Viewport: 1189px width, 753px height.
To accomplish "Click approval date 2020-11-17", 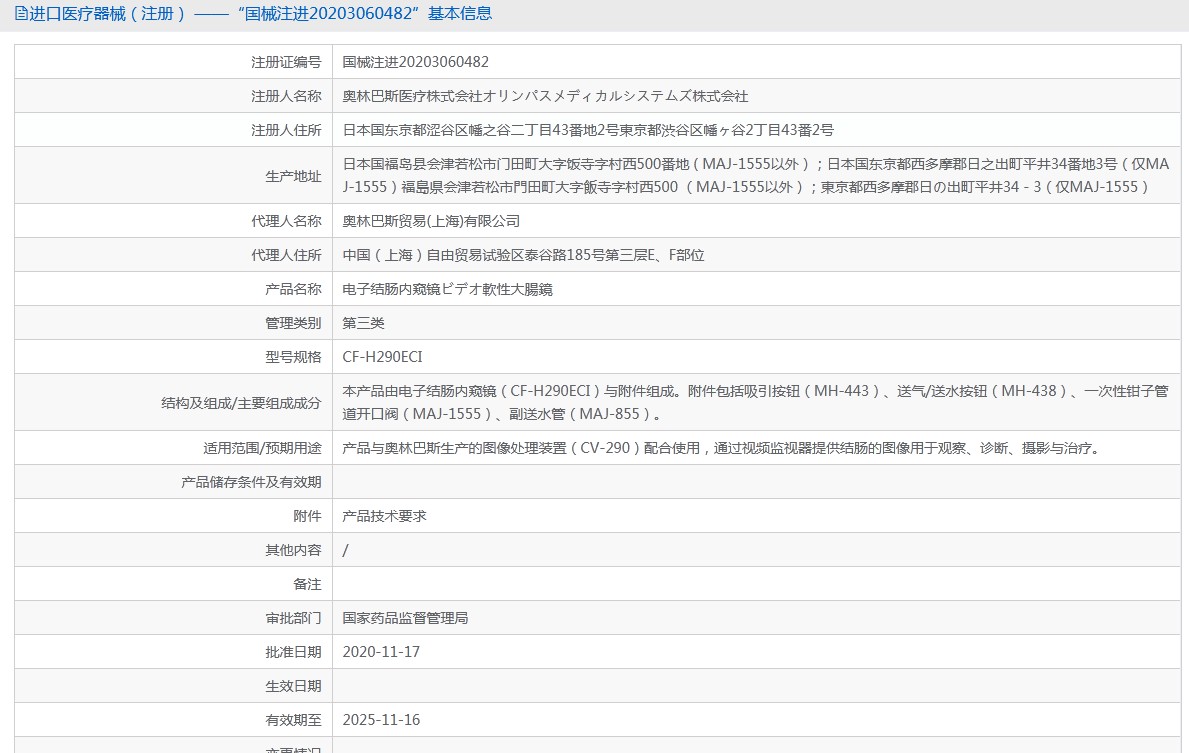I will coord(381,652).
